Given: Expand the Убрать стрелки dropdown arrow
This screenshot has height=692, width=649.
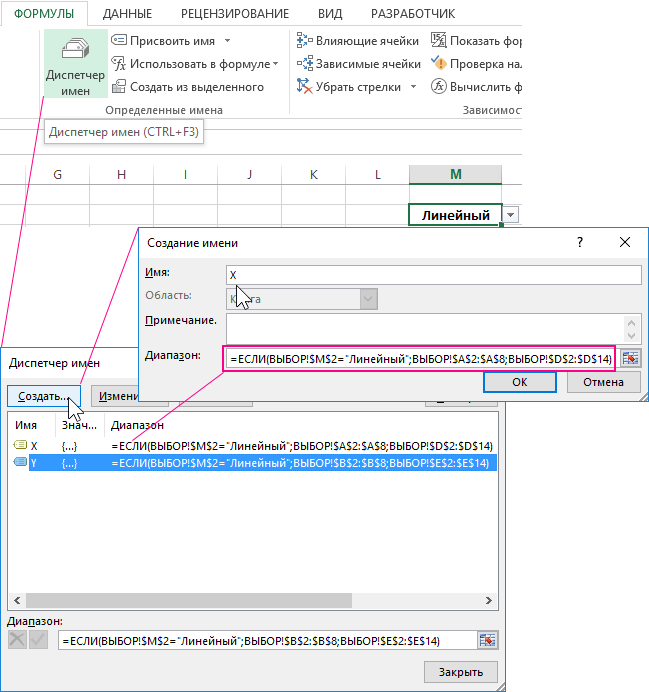Looking at the screenshot, I should pyautogui.click(x=413, y=87).
